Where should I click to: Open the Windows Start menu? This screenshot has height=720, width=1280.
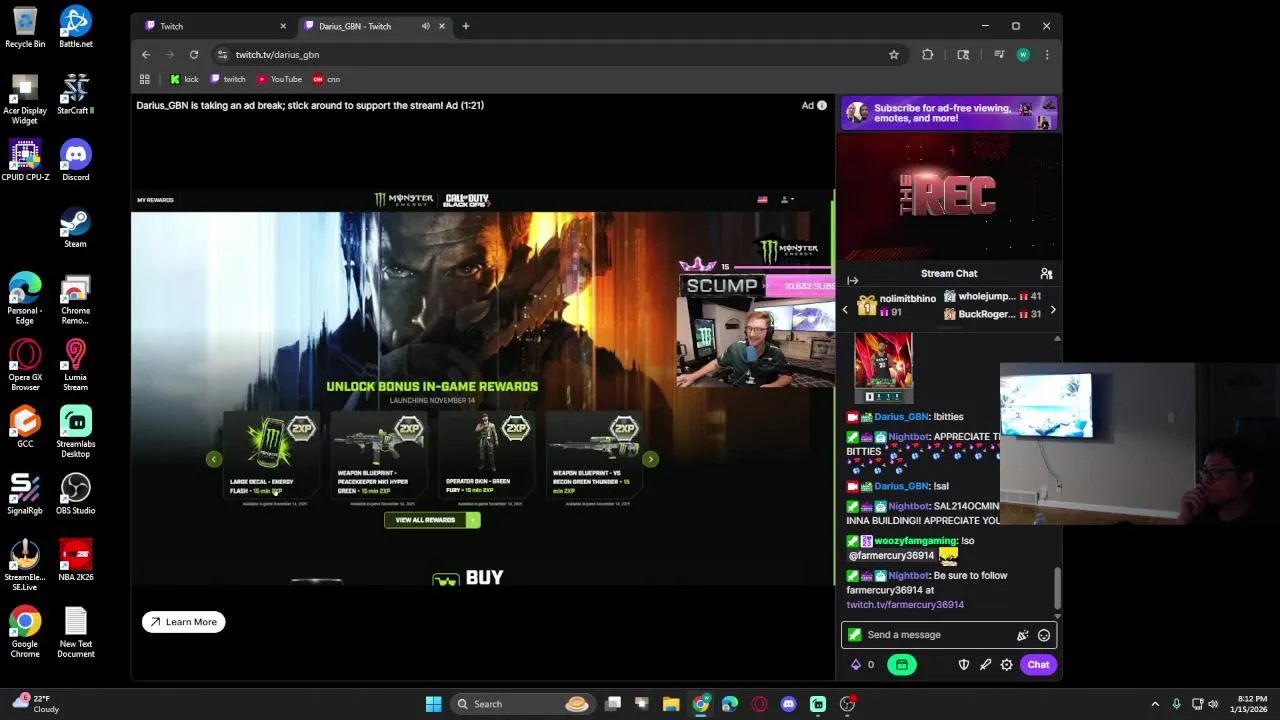434,704
